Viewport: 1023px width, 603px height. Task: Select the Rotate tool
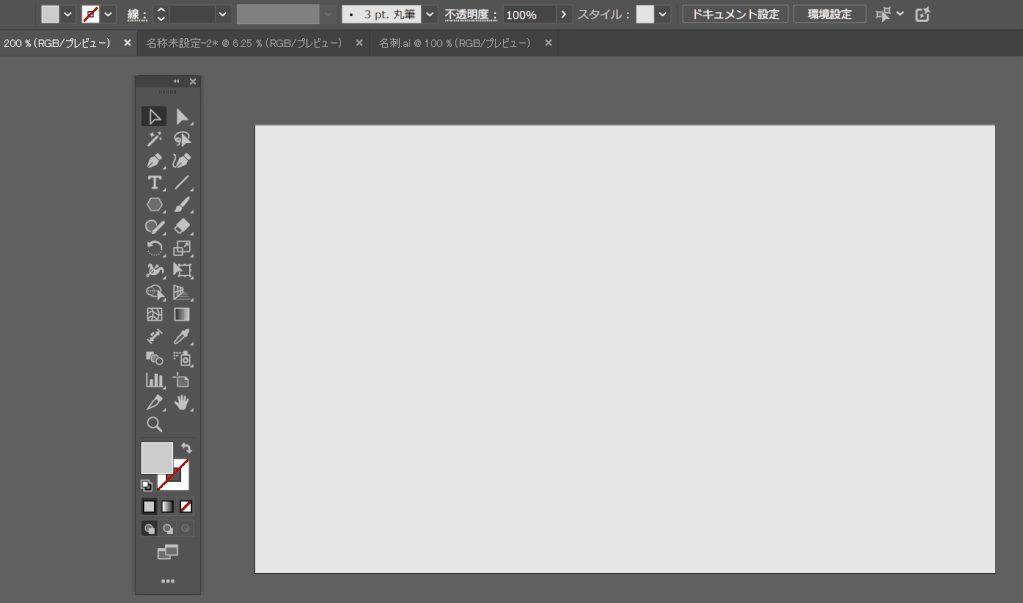point(154,249)
